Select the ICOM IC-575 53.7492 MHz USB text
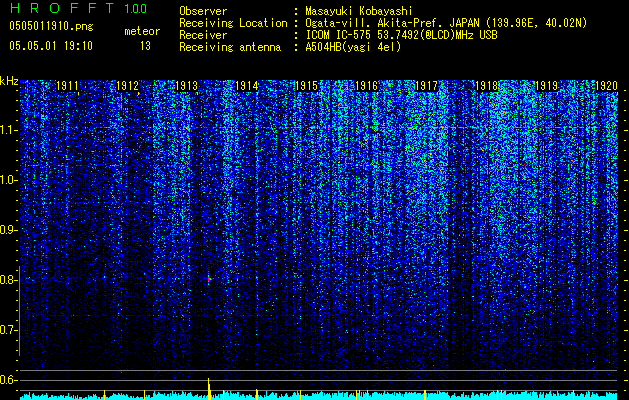The height and width of the screenshot is (400, 629). click(x=401, y=35)
